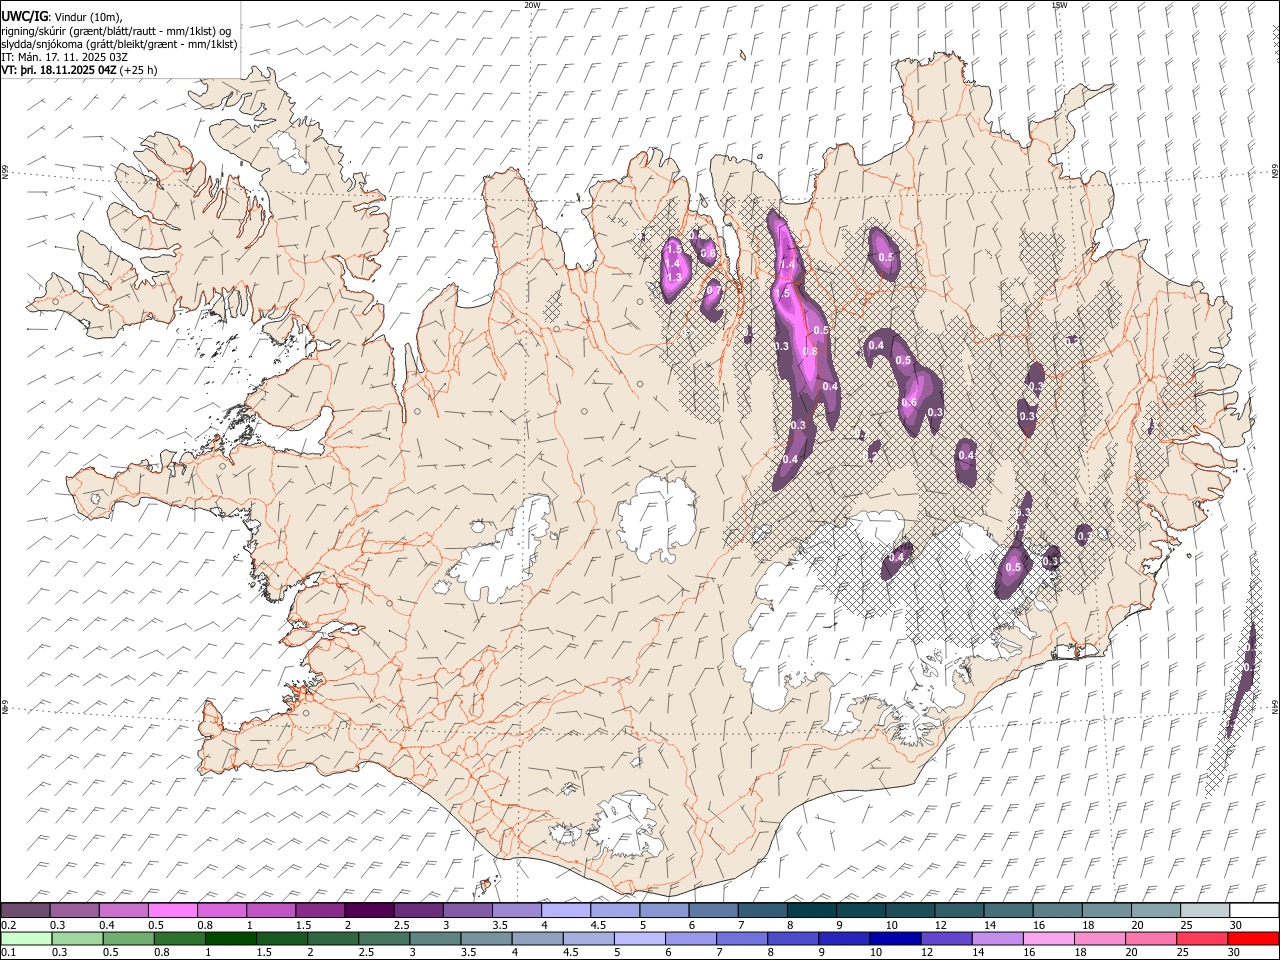Select the dark teal 8 swatch in upper legend
The height and width of the screenshot is (960, 1280).
(x=811, y=910)
